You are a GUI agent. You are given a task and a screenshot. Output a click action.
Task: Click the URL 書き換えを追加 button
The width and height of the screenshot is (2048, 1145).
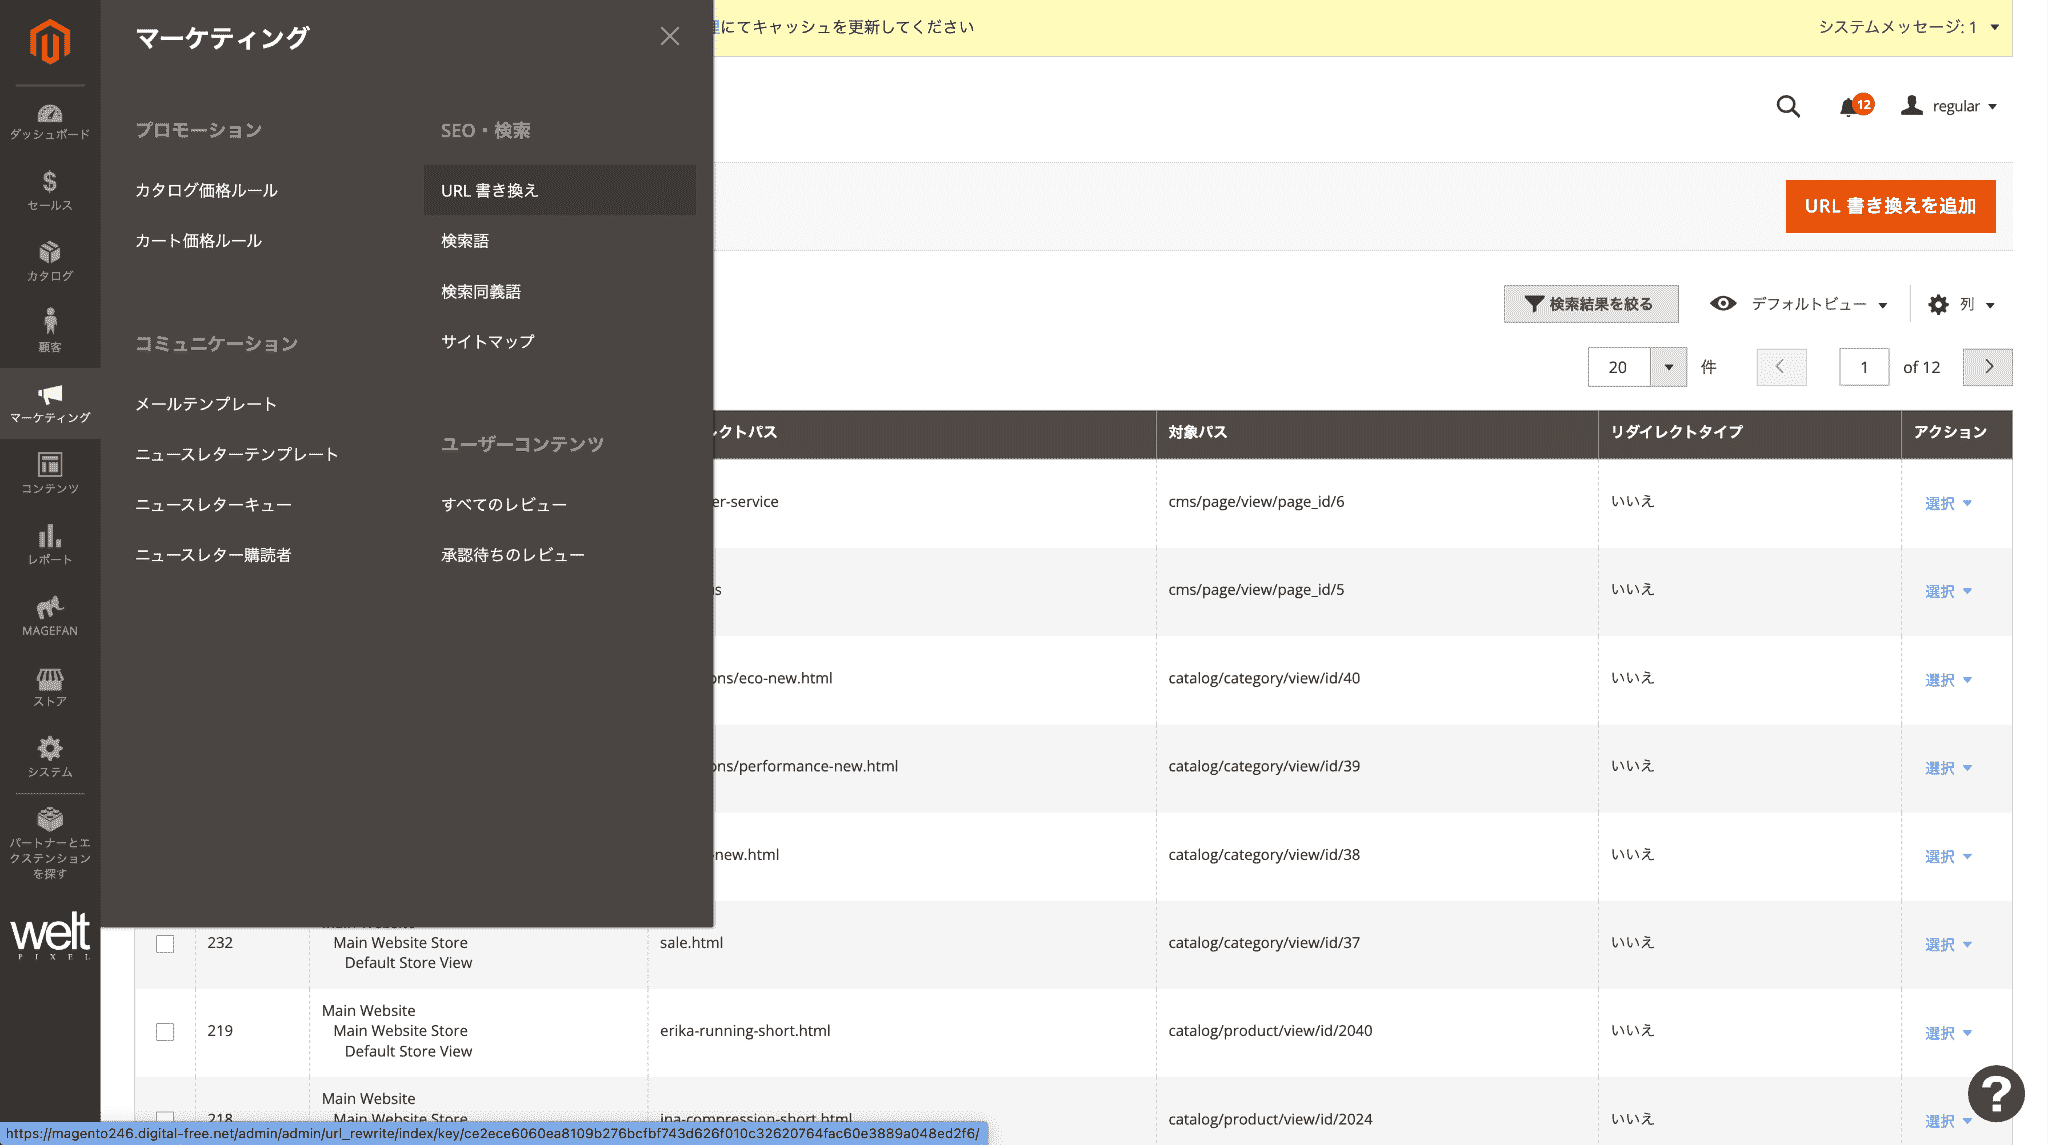tap(1889, 206)
